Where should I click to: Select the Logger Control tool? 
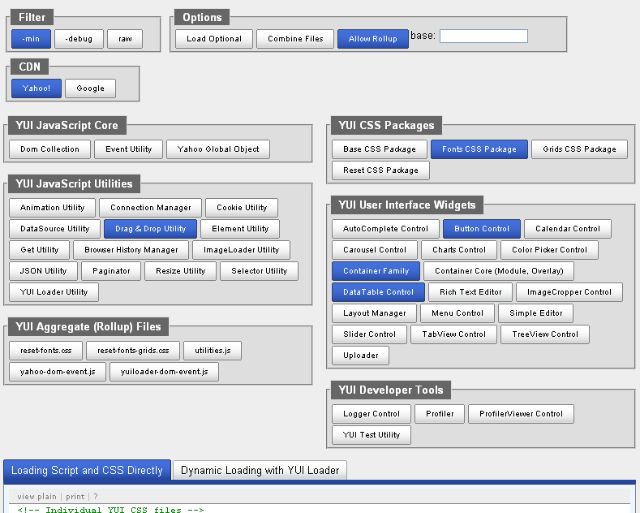click(371, 414)
